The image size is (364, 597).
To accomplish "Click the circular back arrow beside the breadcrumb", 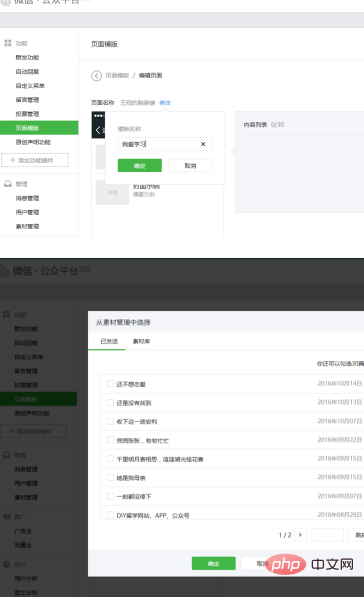I will (96, 75).
